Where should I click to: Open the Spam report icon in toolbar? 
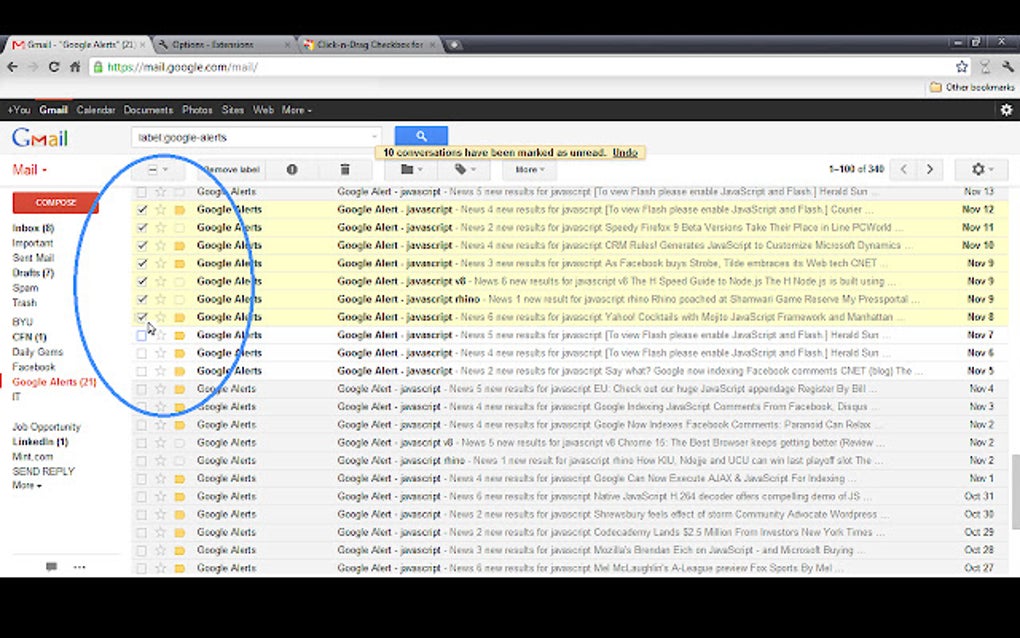tap(291, 169)
